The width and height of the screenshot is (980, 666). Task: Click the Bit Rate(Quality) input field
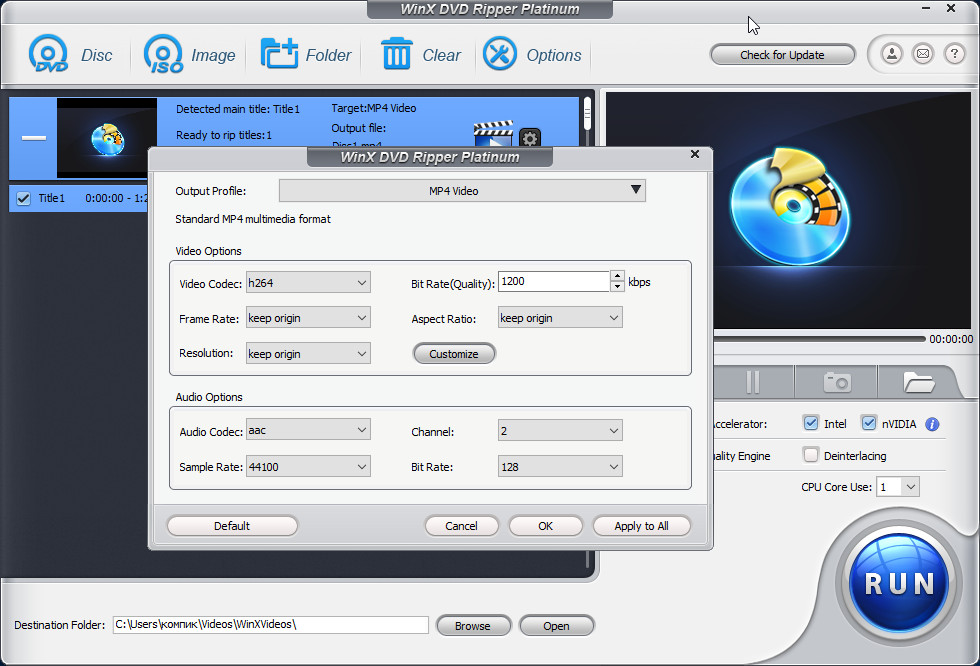pyautogui.click(x=554, y=281)
